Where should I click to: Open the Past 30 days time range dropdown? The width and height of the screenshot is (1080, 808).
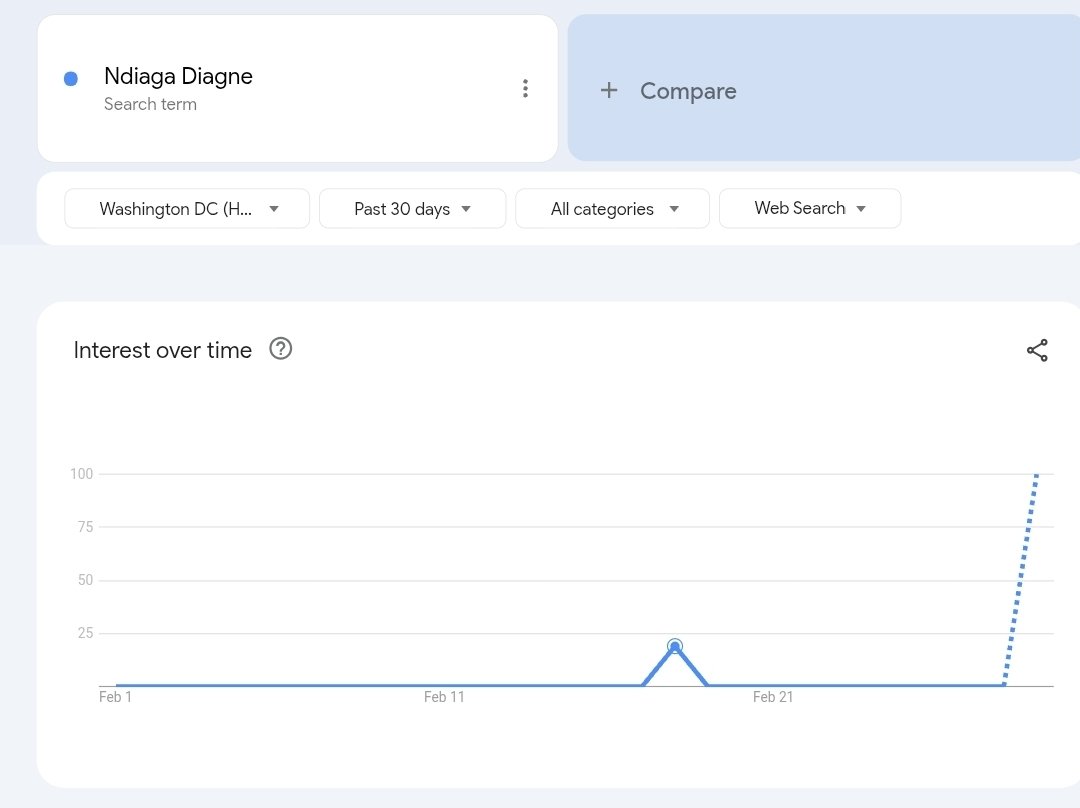(x=413, y=209)
